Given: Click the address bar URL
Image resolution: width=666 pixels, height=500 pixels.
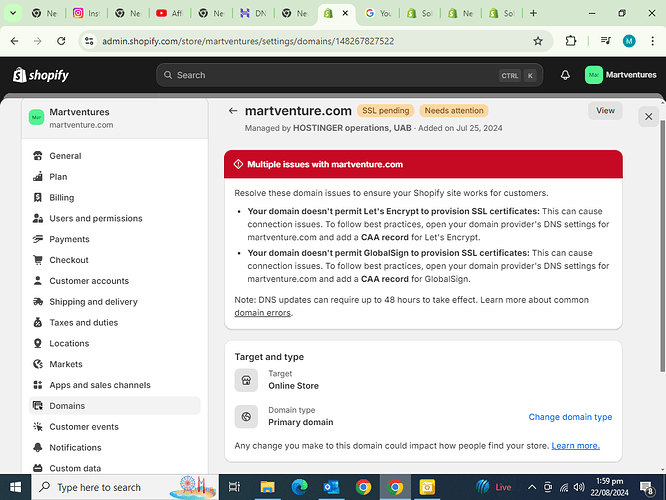Looking at the screenshot, I should [x=248, y=41].
